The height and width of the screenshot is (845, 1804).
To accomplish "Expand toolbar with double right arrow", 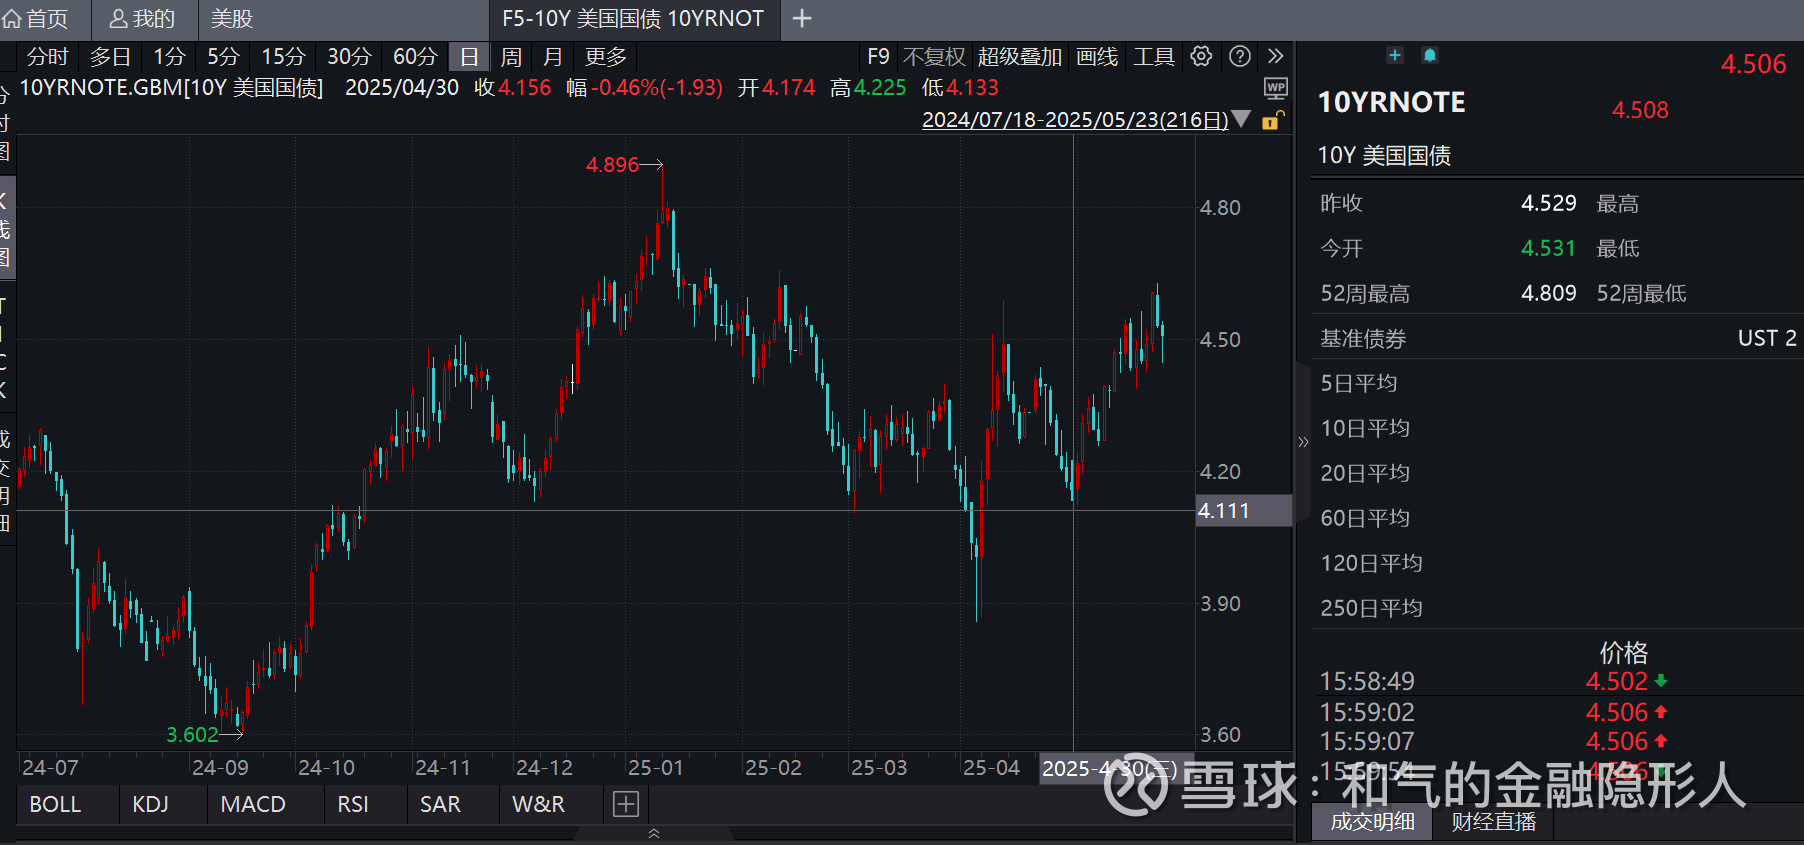I will click(1275, 57).
